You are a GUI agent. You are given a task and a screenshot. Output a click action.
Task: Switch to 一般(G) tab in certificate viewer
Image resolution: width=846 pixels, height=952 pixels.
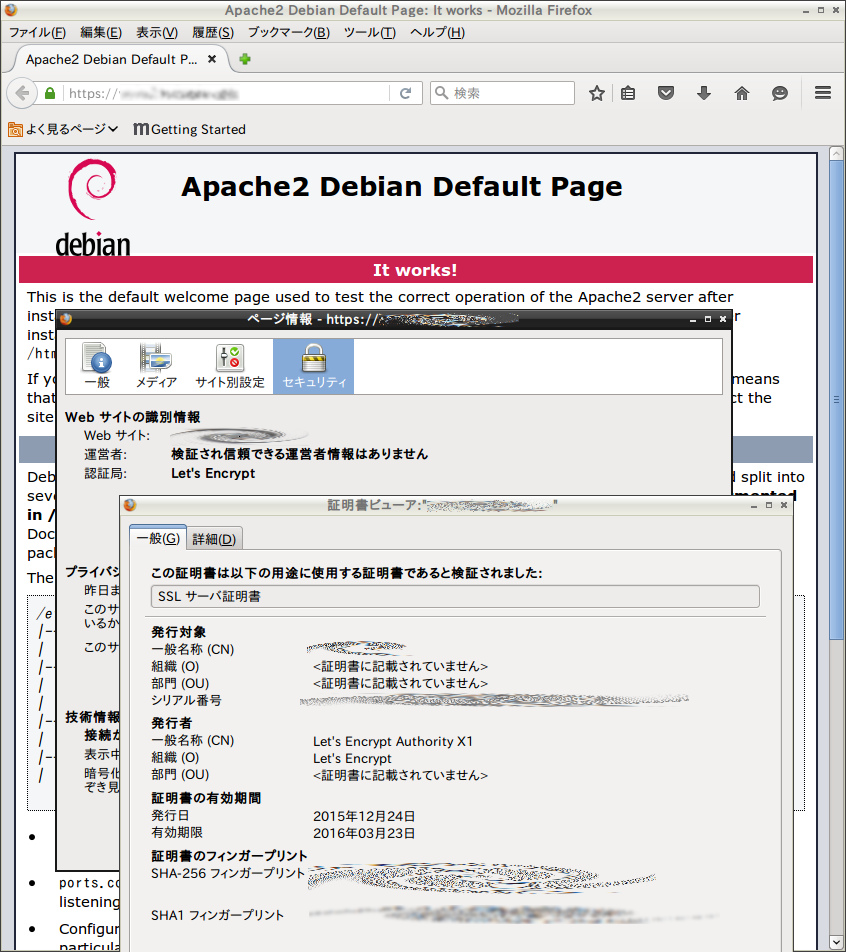[158, 538]
